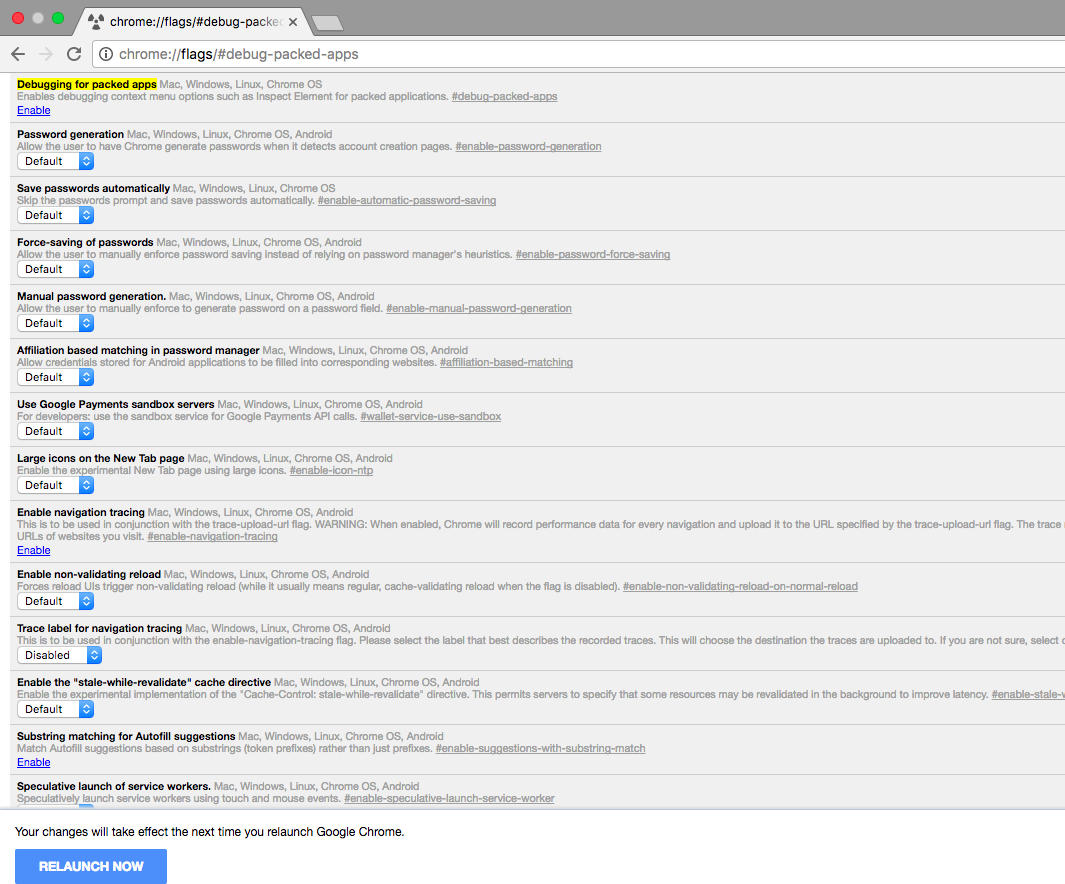Reload the flags page

(x=74, y=54)
